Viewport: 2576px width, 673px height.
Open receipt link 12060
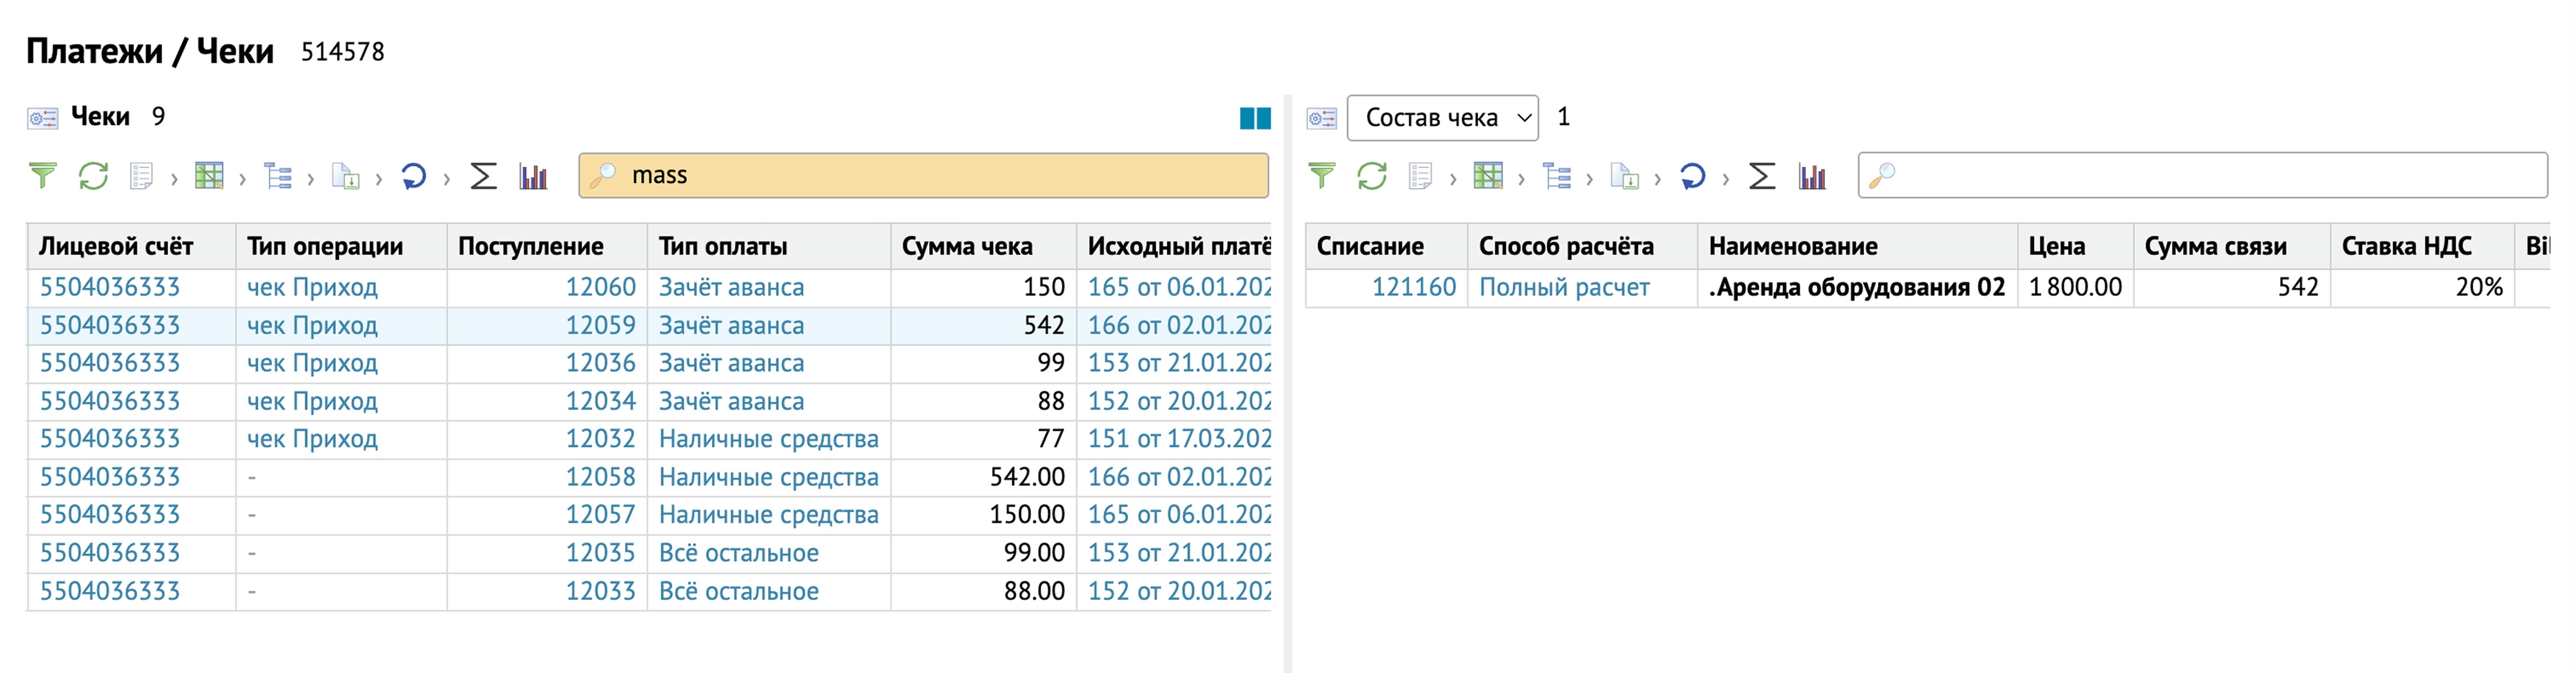pyautogui.click(x=600, y=287)
